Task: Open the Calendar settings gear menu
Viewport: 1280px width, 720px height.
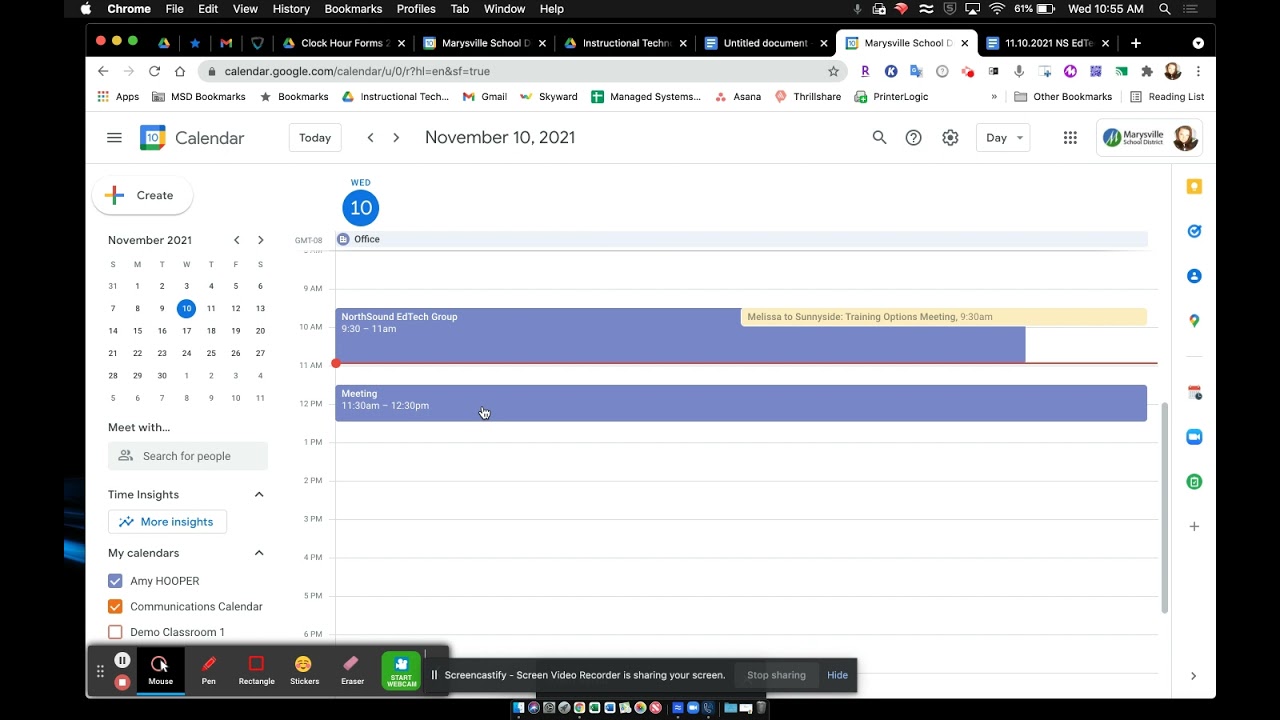Action: coord(950,138)
